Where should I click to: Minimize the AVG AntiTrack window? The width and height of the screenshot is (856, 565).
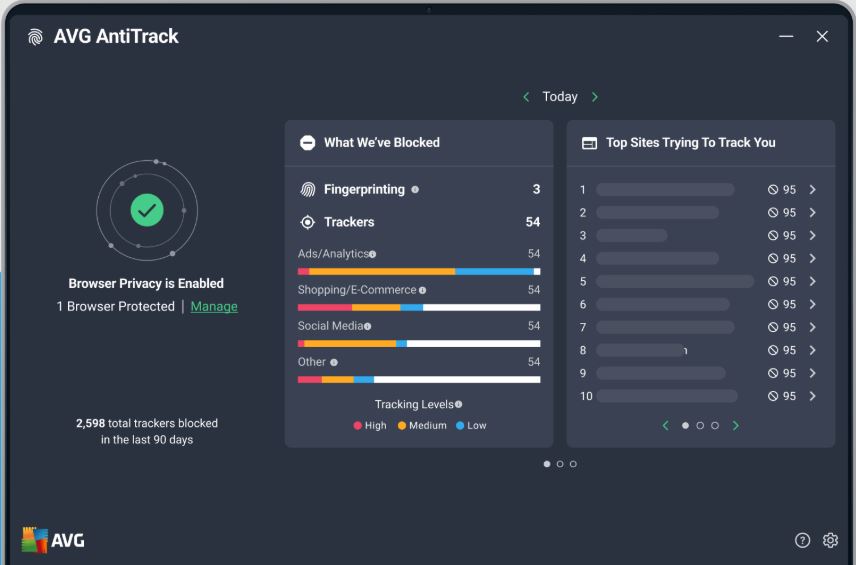click(x=786, y=37)
